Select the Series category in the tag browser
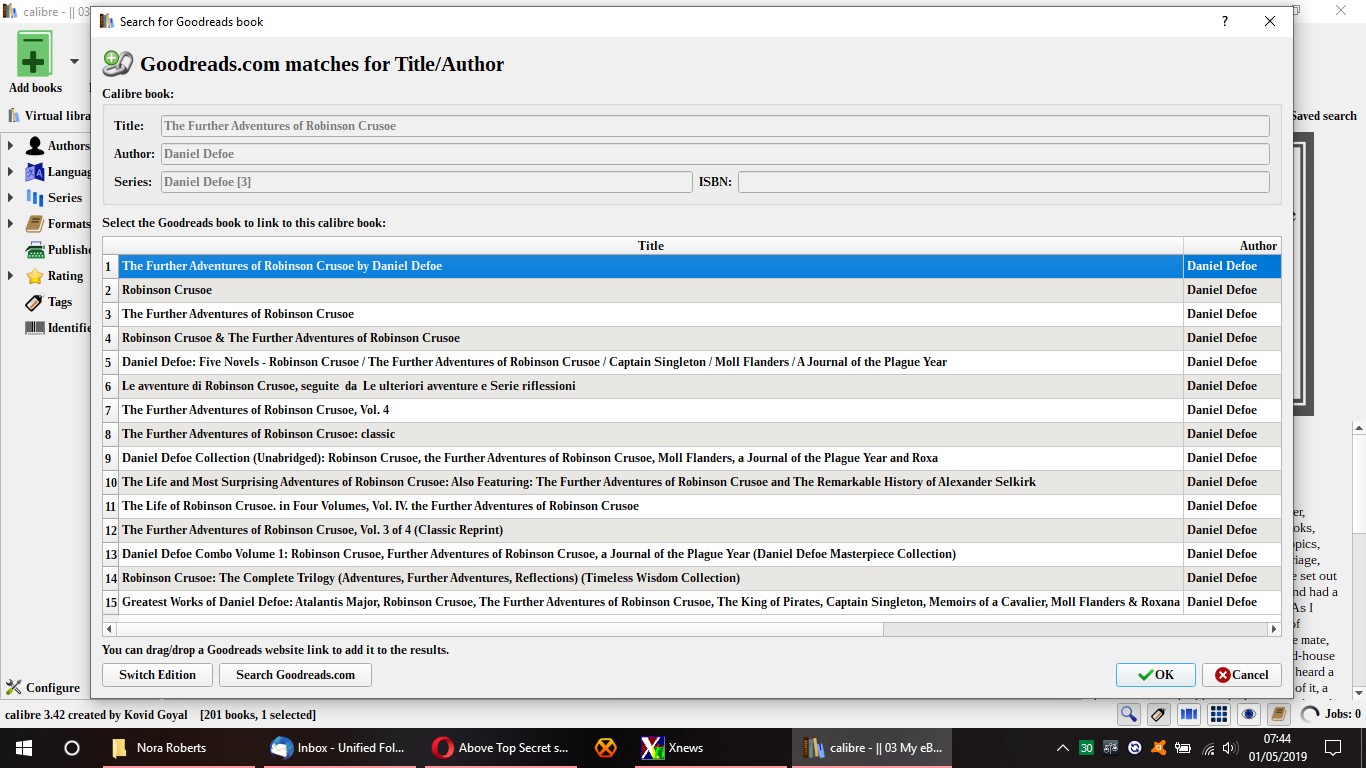The width and height of the screenshot is (1366, 768). (x=53, y=198)
